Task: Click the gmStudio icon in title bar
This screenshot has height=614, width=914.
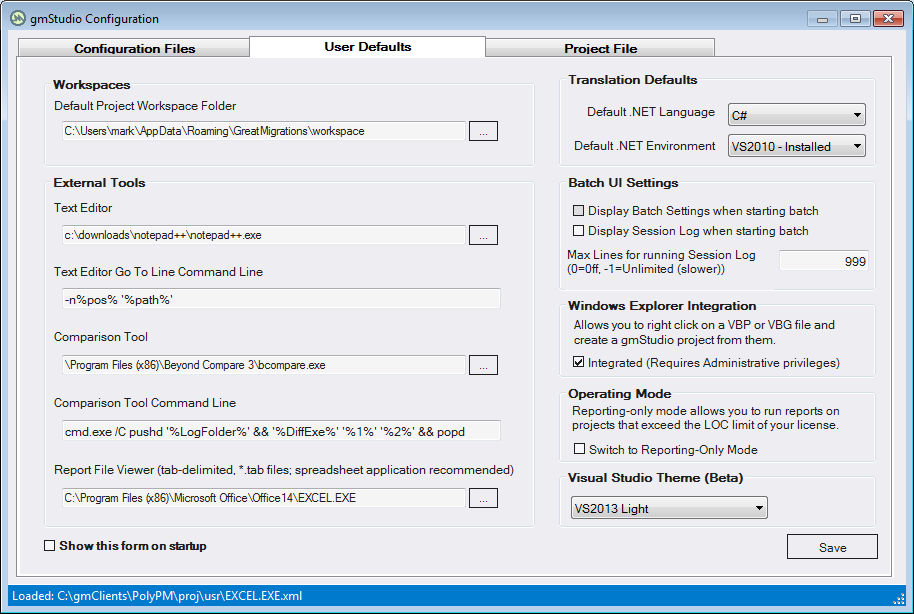Action: pos(18,18)
